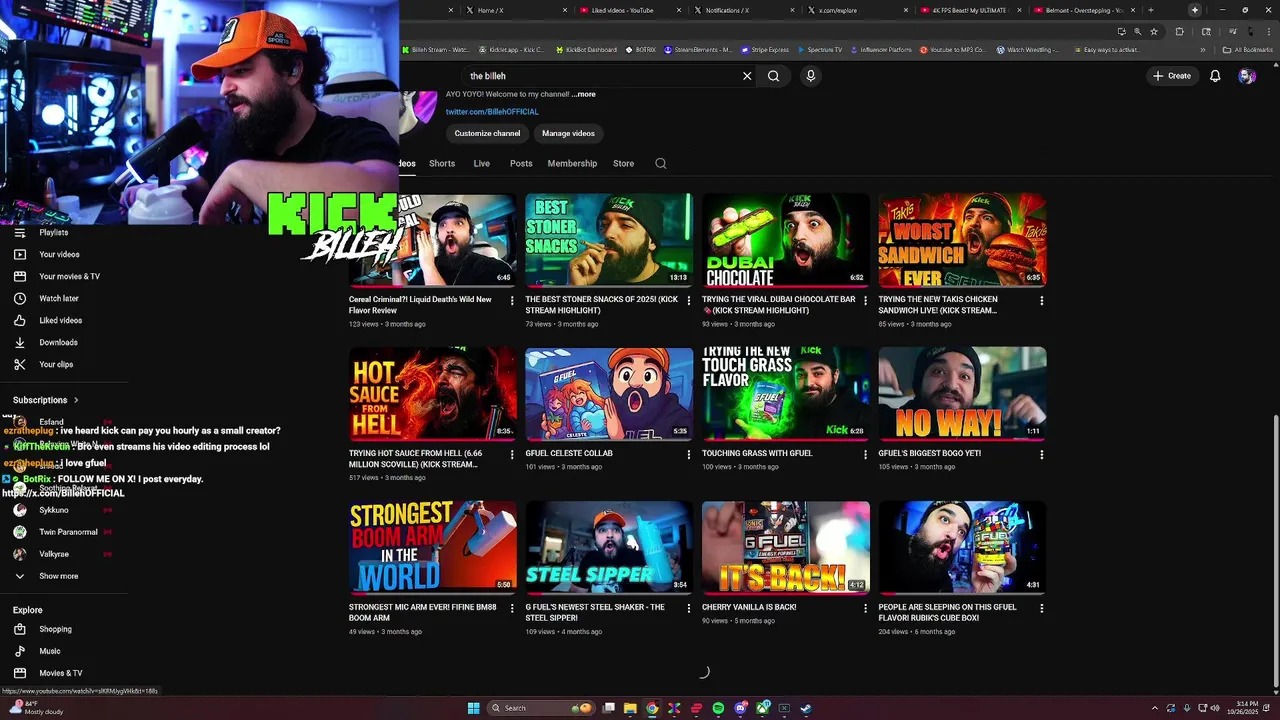Search within the channel using the magnifier icon
Image resolution: width=1280 pixels, height=720 pixels.
pyautogui.click(x=660, y=163)
